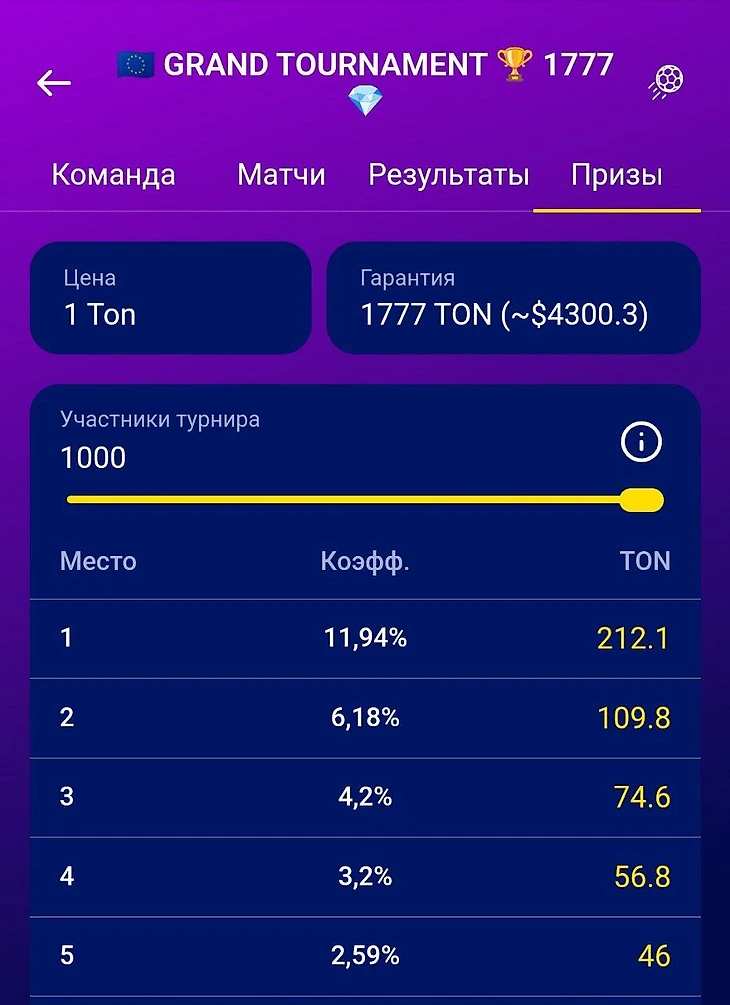Image resolution: width=730 pixels, height=1005 pixels.
Task: Open the tournament participants info icon
Action: (x=642, y=442)
